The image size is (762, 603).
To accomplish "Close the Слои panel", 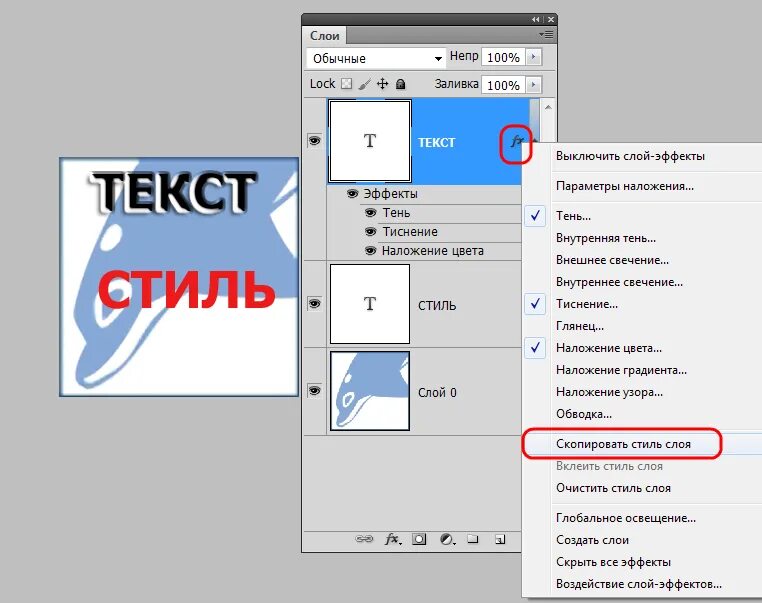I will click(x=551, y=19).
